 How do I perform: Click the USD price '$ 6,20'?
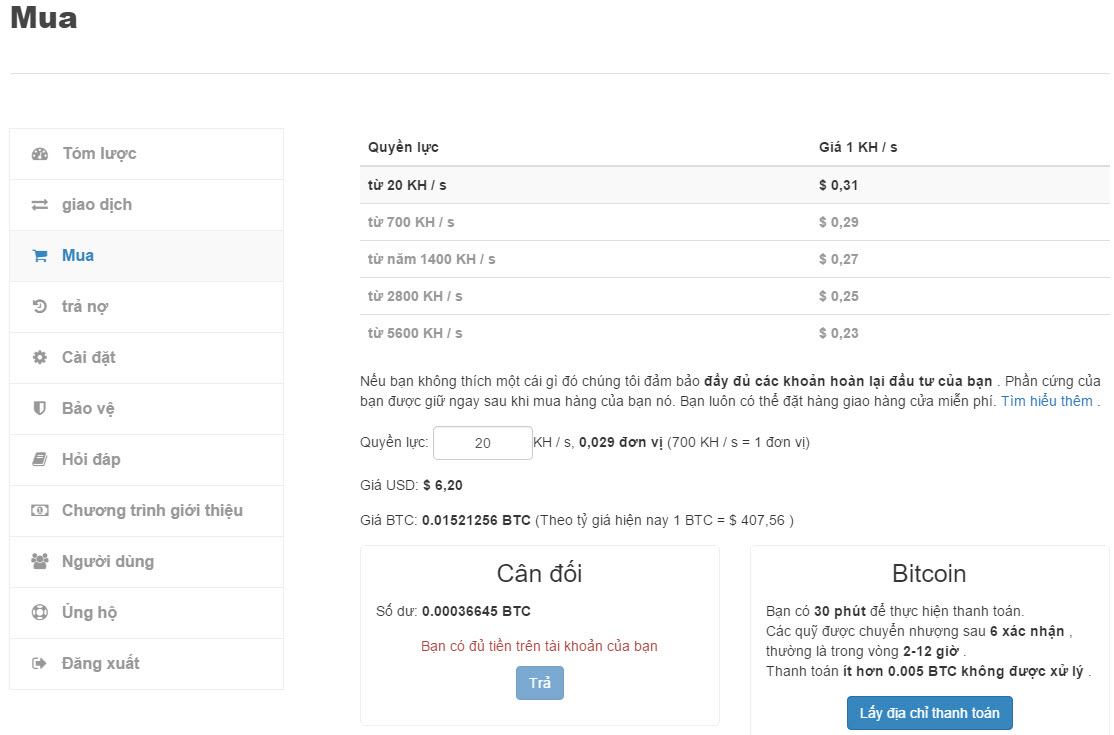click(443, 486)
